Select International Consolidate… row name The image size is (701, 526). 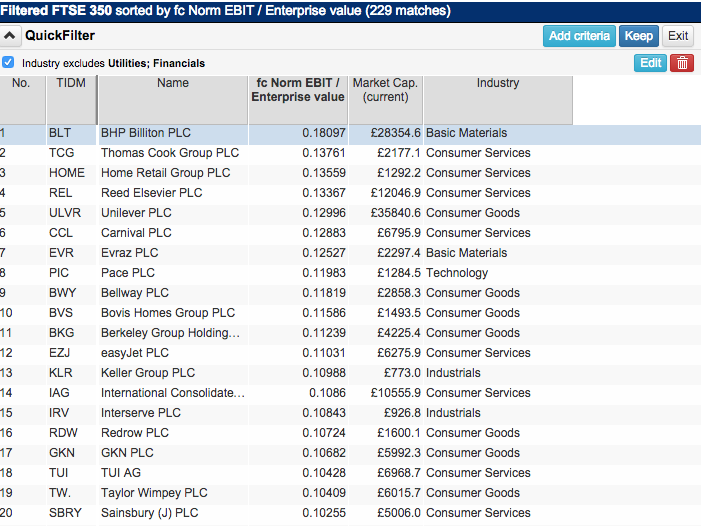[x=173, y=393]
